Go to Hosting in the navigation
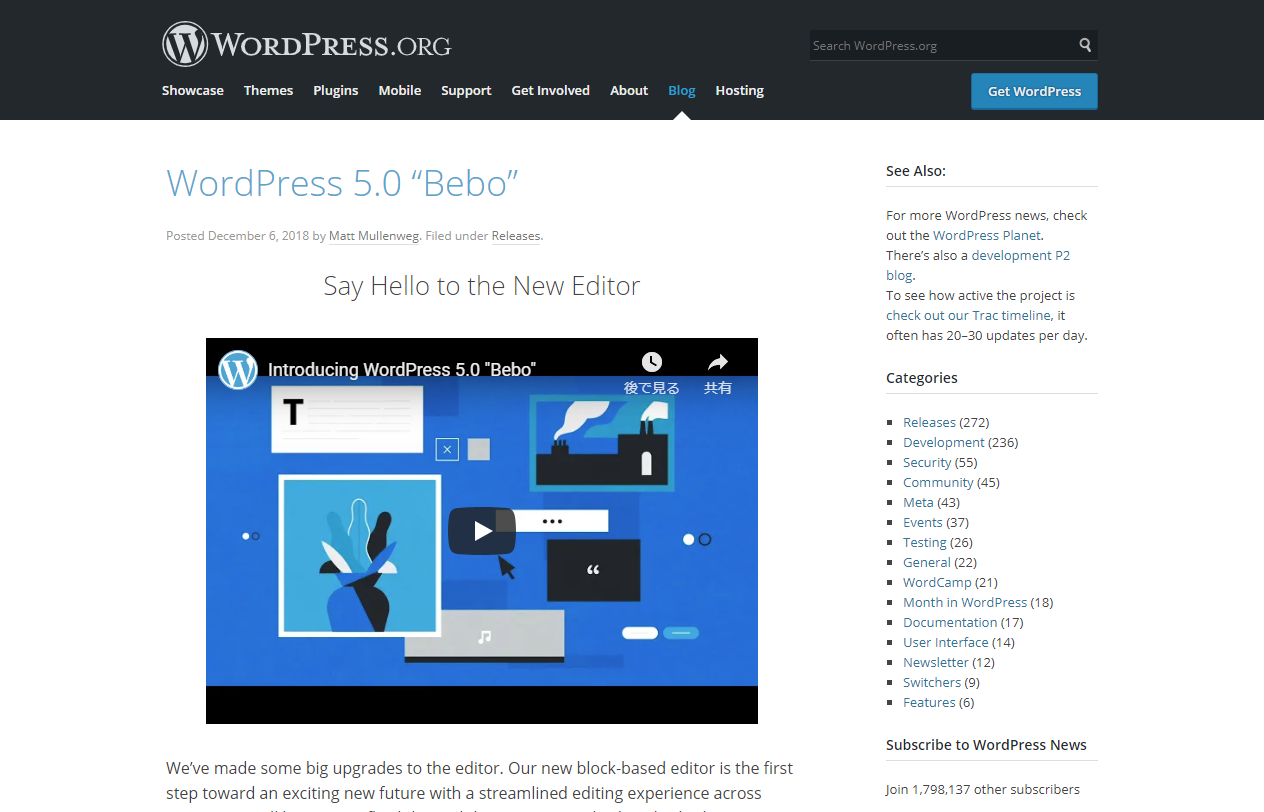1264x812 pixels. coord(740,90)
